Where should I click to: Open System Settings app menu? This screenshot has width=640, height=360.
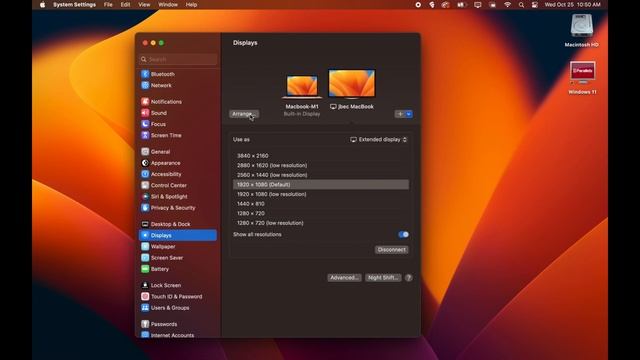tap(74, 5)
